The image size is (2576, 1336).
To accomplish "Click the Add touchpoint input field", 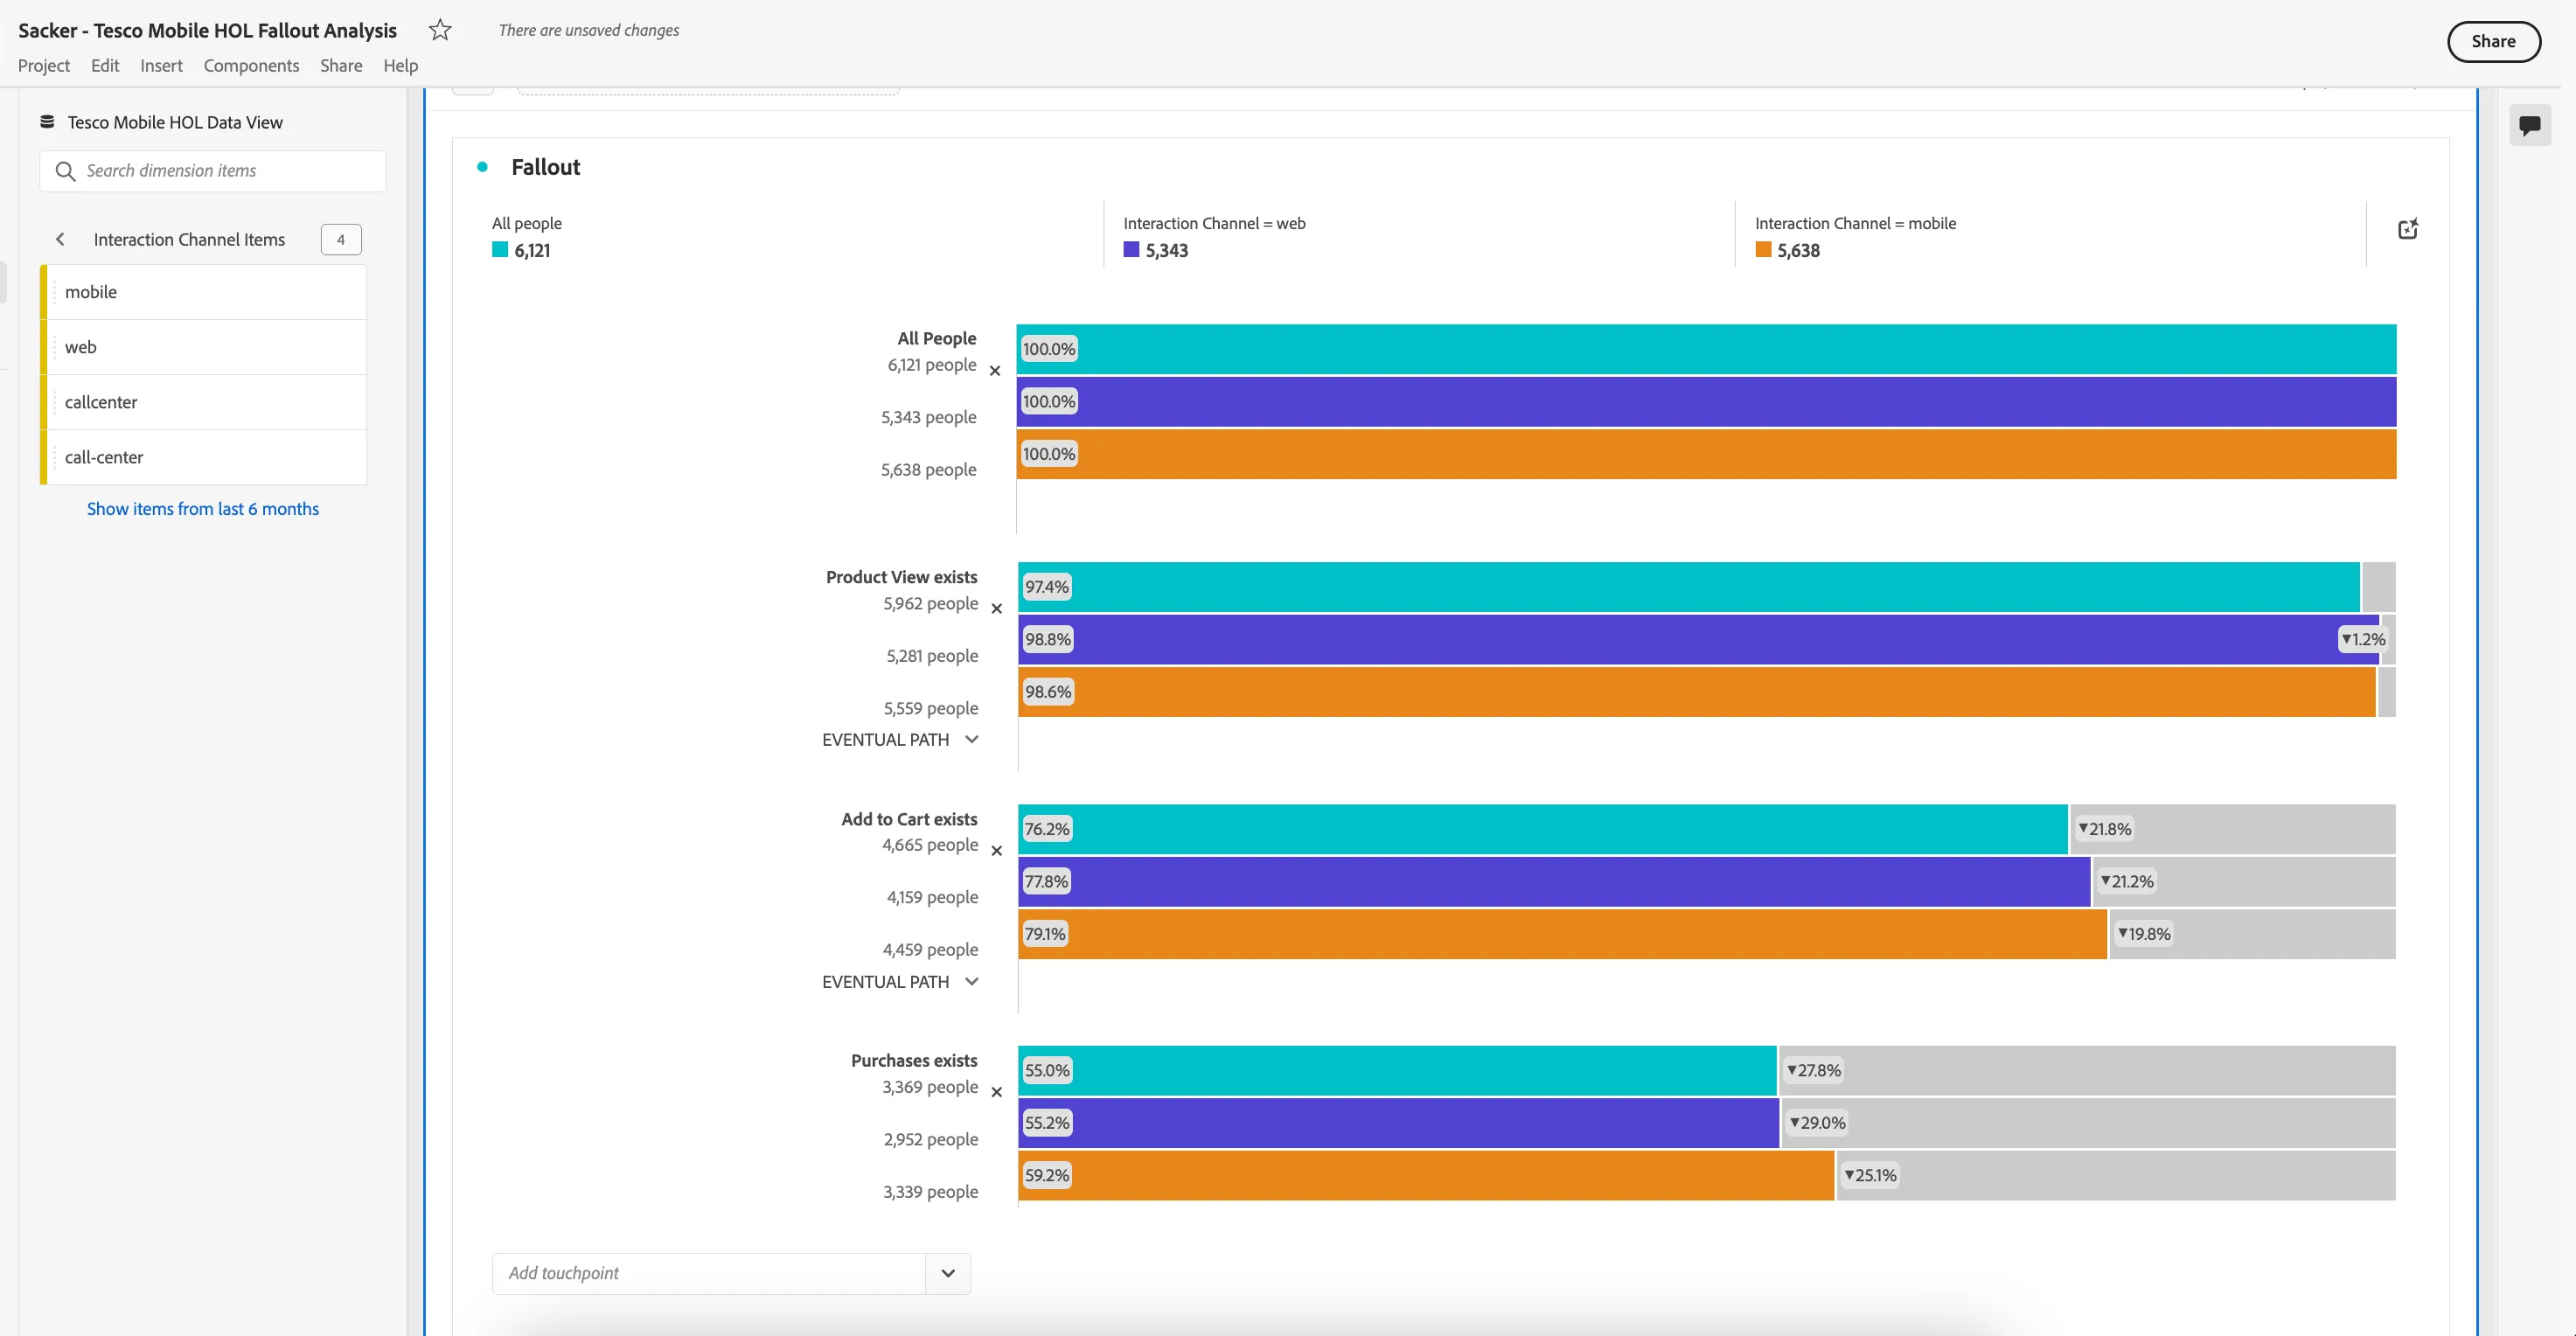I will point(709,1273).
